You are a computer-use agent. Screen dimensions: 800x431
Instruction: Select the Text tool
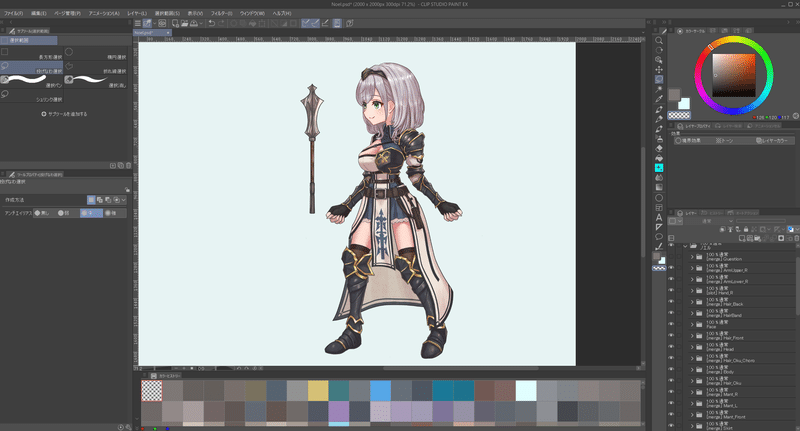(659, 217)
